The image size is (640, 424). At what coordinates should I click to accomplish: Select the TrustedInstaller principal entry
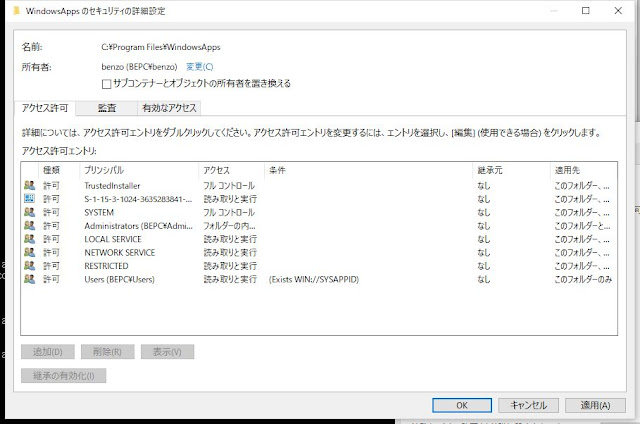pyautogui.click(x=112, y=186)
